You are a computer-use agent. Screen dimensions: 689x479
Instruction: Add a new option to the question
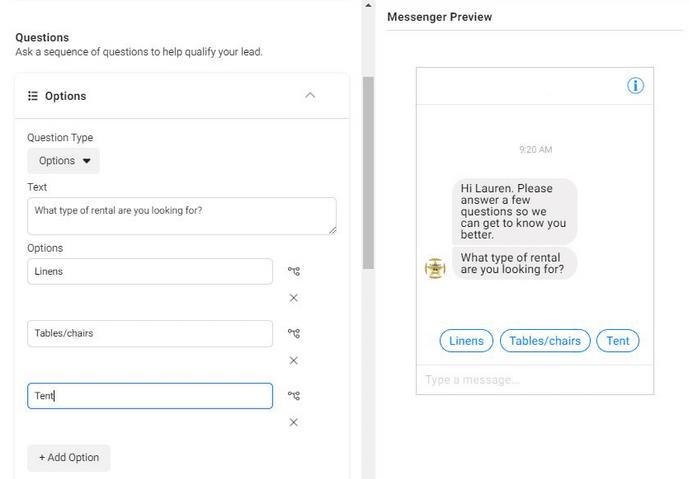click(x=69, y=457)
